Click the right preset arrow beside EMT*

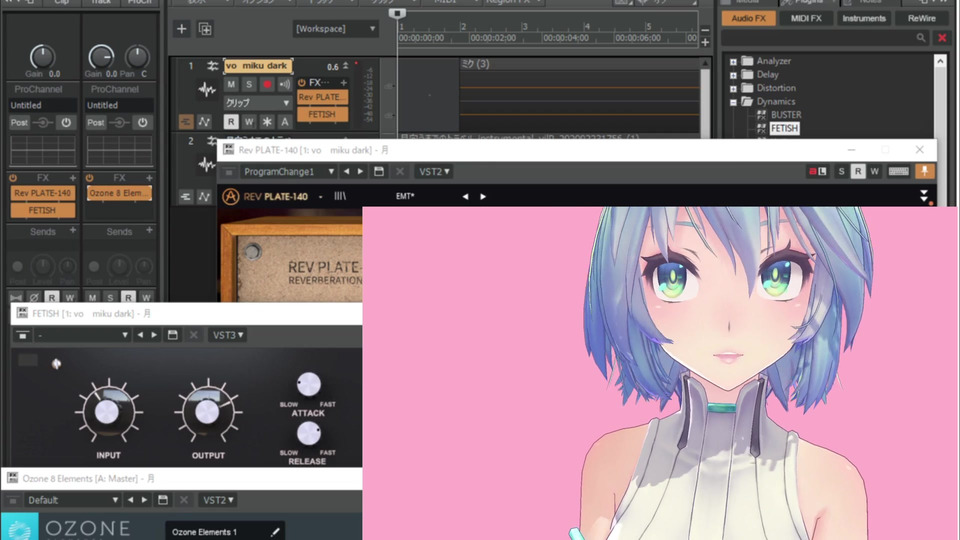coord(483,197)
